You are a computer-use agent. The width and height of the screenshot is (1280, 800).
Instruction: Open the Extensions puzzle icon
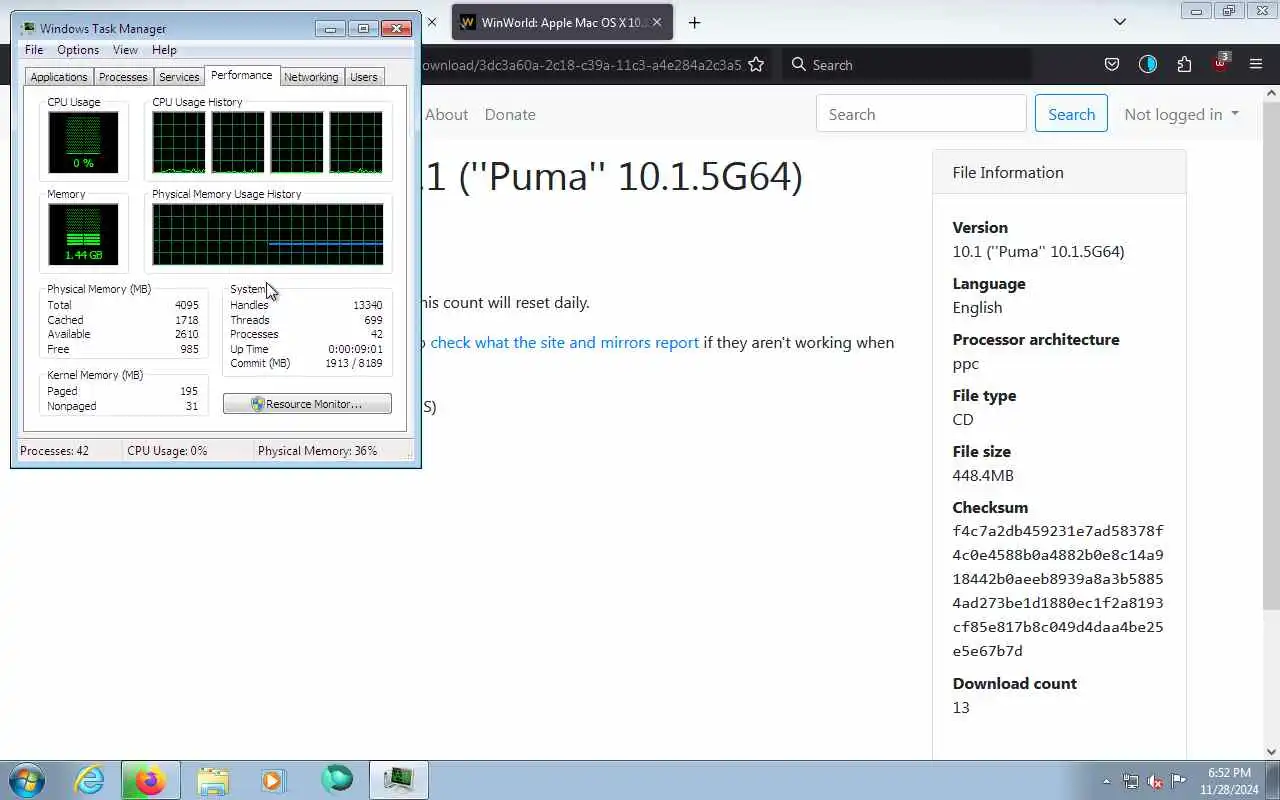(x=1184, y=64)
